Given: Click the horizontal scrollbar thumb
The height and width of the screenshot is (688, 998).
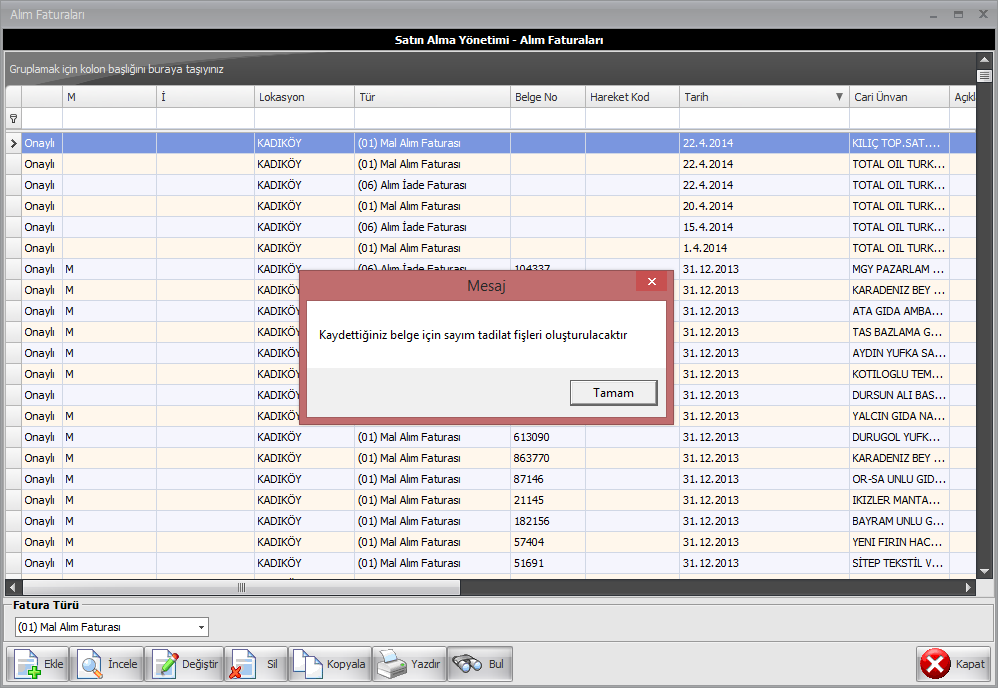Looking at the screenshot, I should click(241, 587).
